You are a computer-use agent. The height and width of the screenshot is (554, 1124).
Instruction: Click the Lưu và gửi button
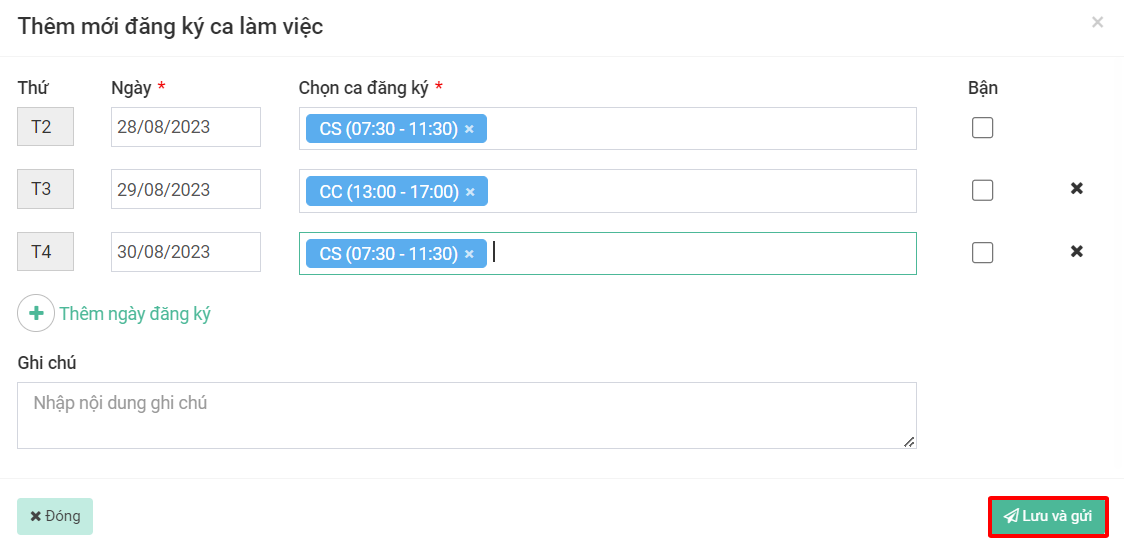(1048, 517)
